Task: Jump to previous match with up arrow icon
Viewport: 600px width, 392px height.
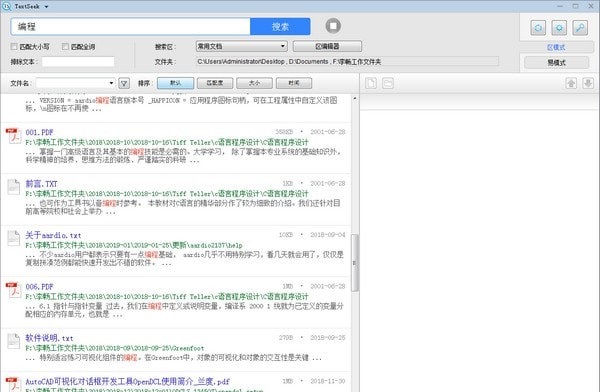Action: [571, 83]
